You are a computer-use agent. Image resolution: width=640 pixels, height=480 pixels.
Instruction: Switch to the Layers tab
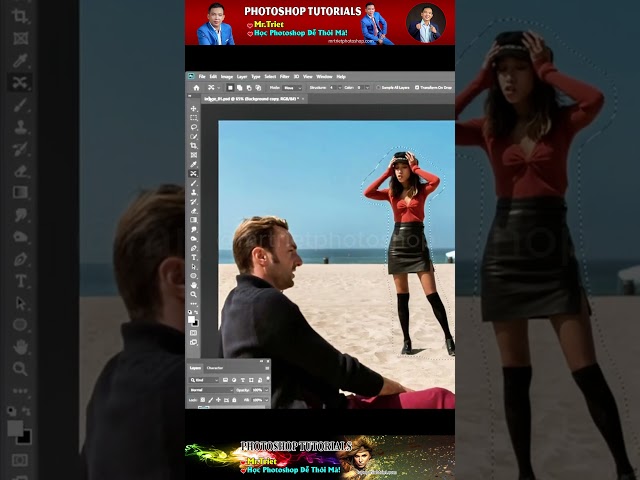pos(195,368)
